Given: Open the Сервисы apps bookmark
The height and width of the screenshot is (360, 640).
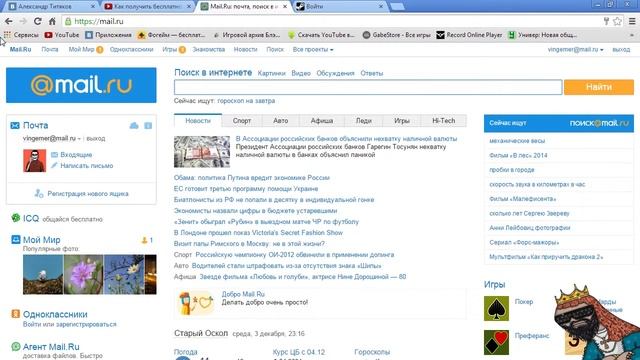Looking at the screenshot, I should click(21, 35).
